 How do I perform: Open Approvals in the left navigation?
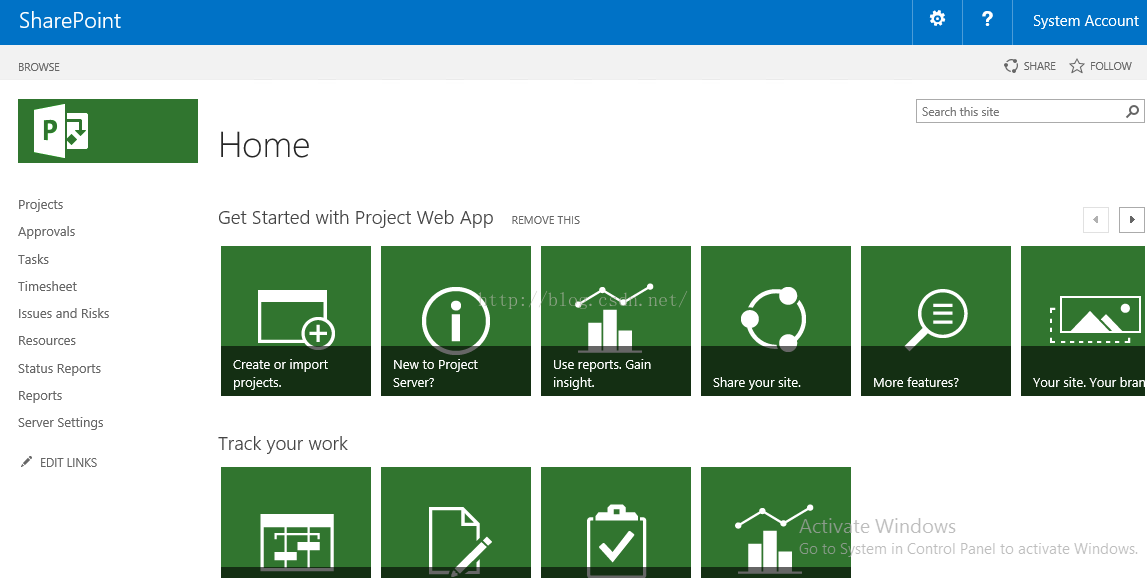click(47, 232)
